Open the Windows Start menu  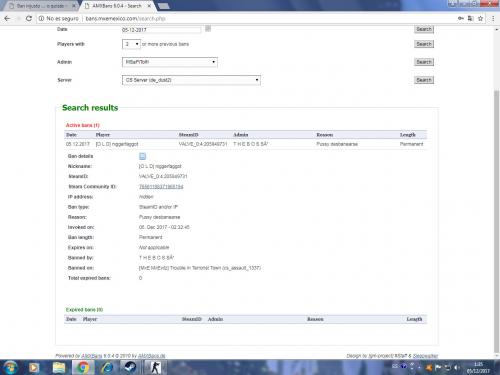click(x=10, y=367)
